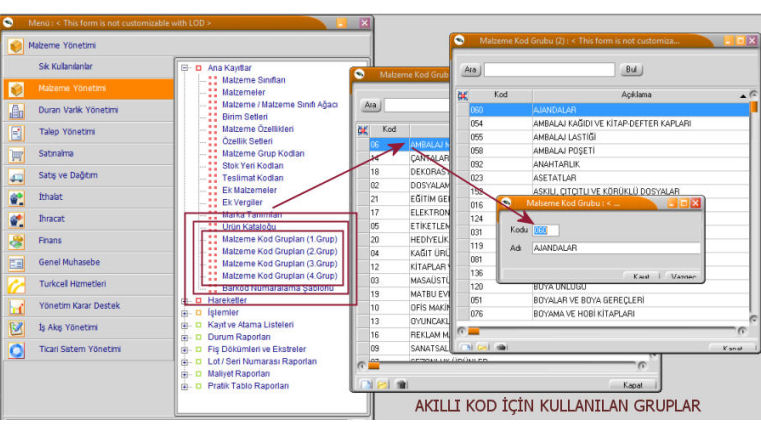Open Birim Setleri tree item
This screenshot has height=433, width=761.
click(x=245, y=117)
